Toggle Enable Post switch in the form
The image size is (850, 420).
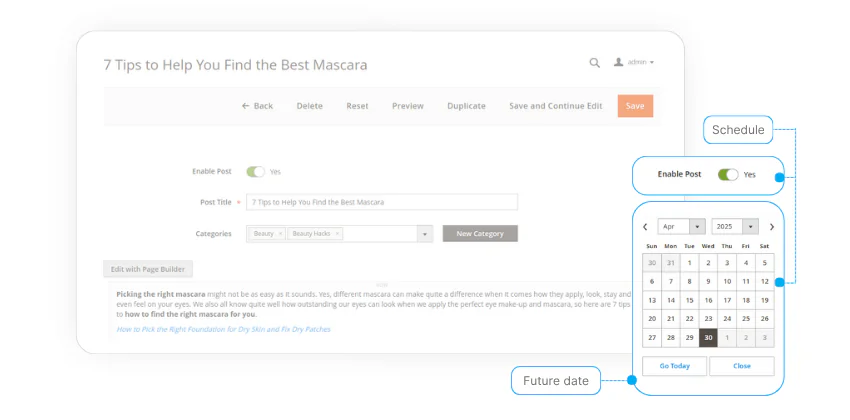point(256,172)
